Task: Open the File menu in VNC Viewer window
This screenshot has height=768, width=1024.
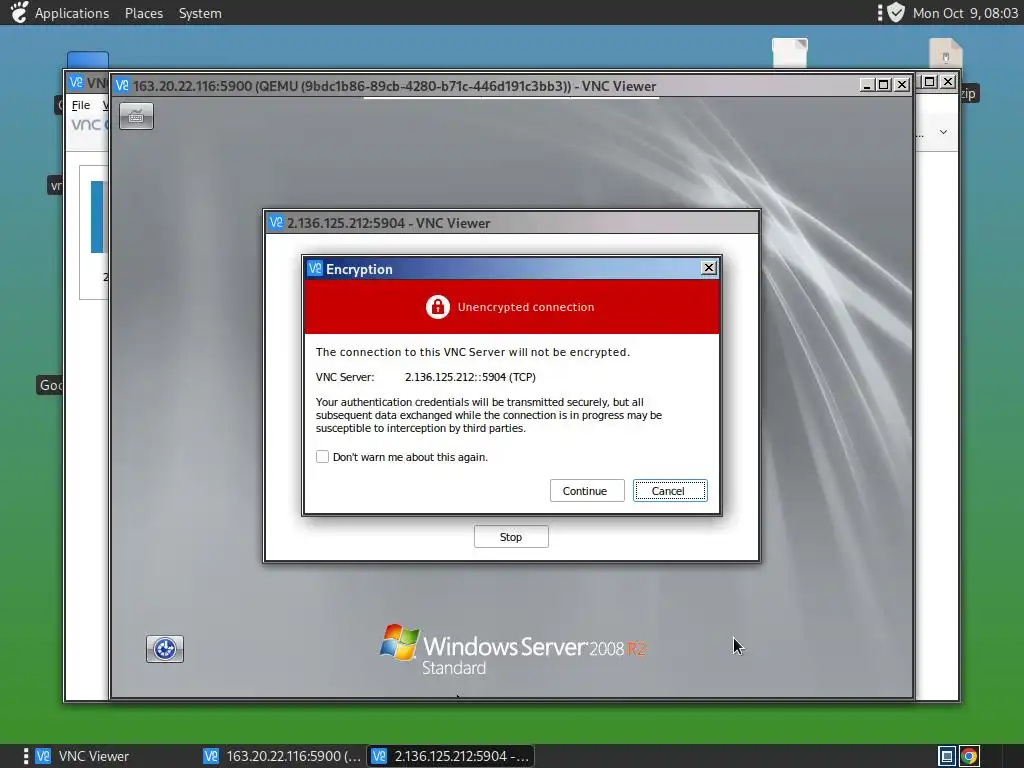Action: (x=81, y=105)
